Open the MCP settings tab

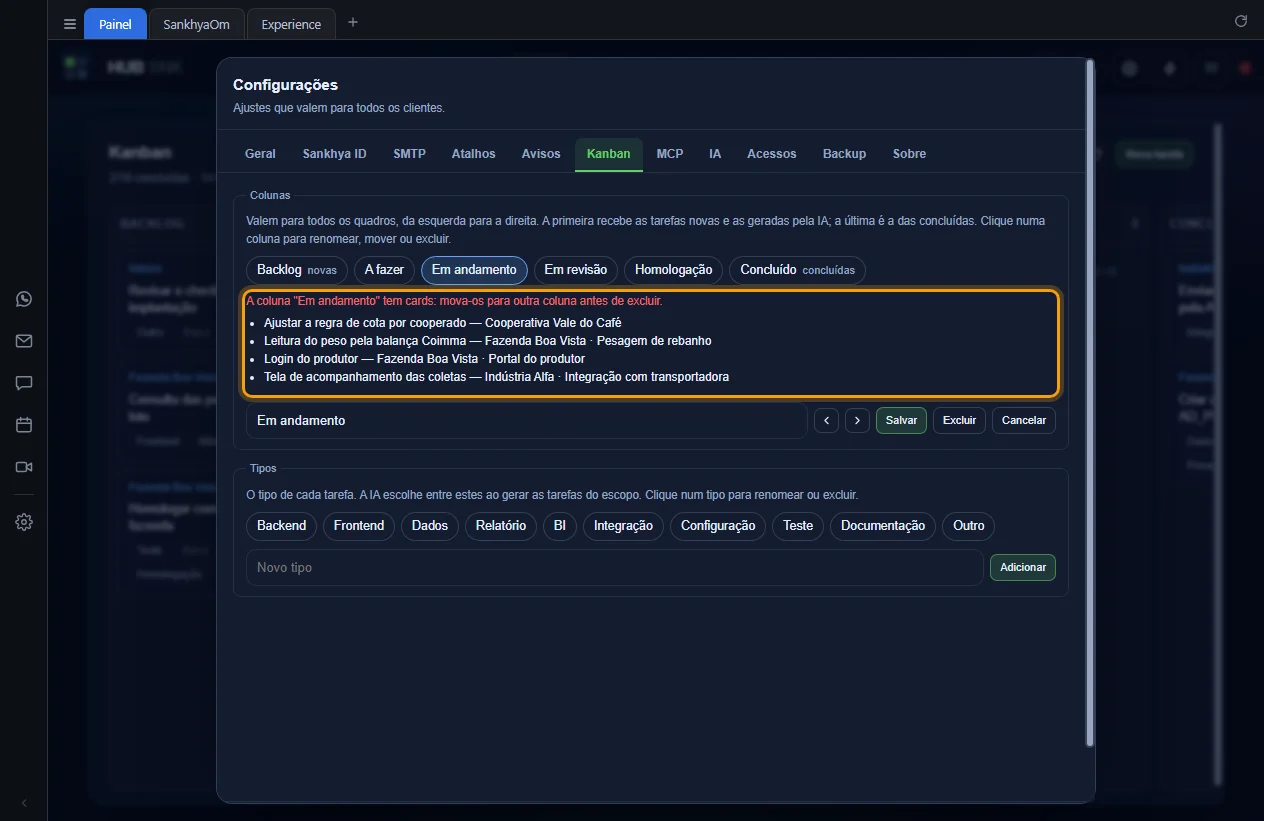[670, 154]
